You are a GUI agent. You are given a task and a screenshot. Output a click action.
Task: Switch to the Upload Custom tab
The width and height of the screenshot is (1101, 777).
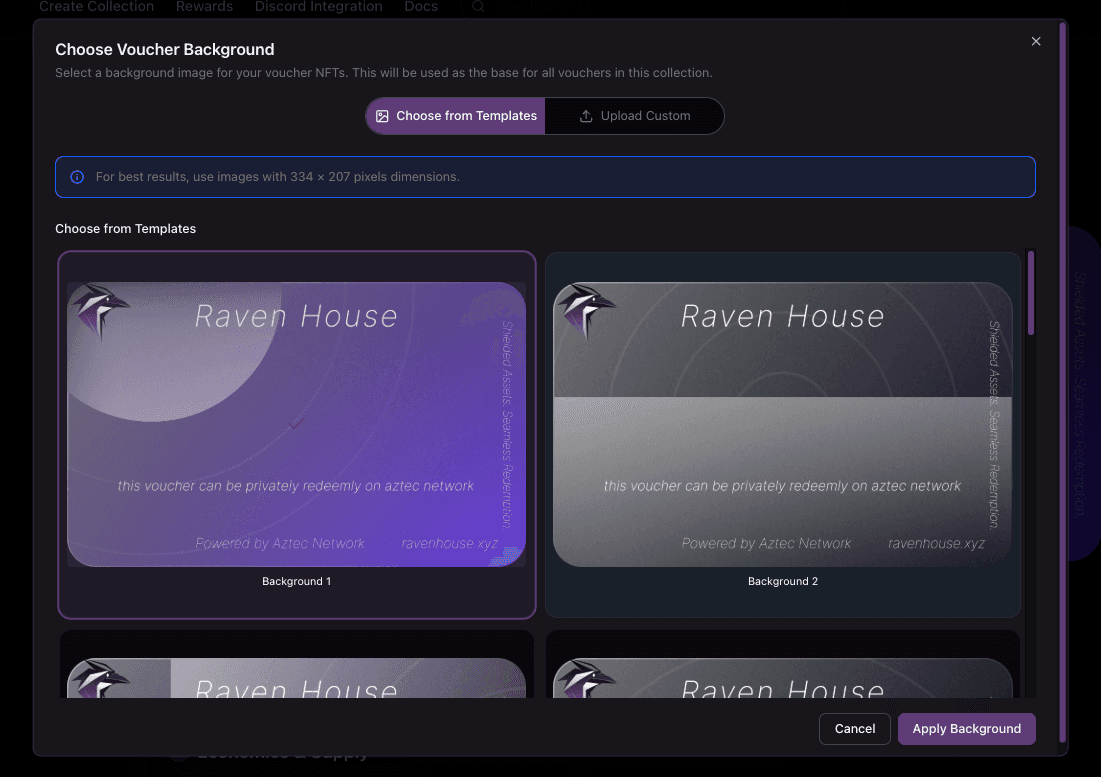pos(635,116)
